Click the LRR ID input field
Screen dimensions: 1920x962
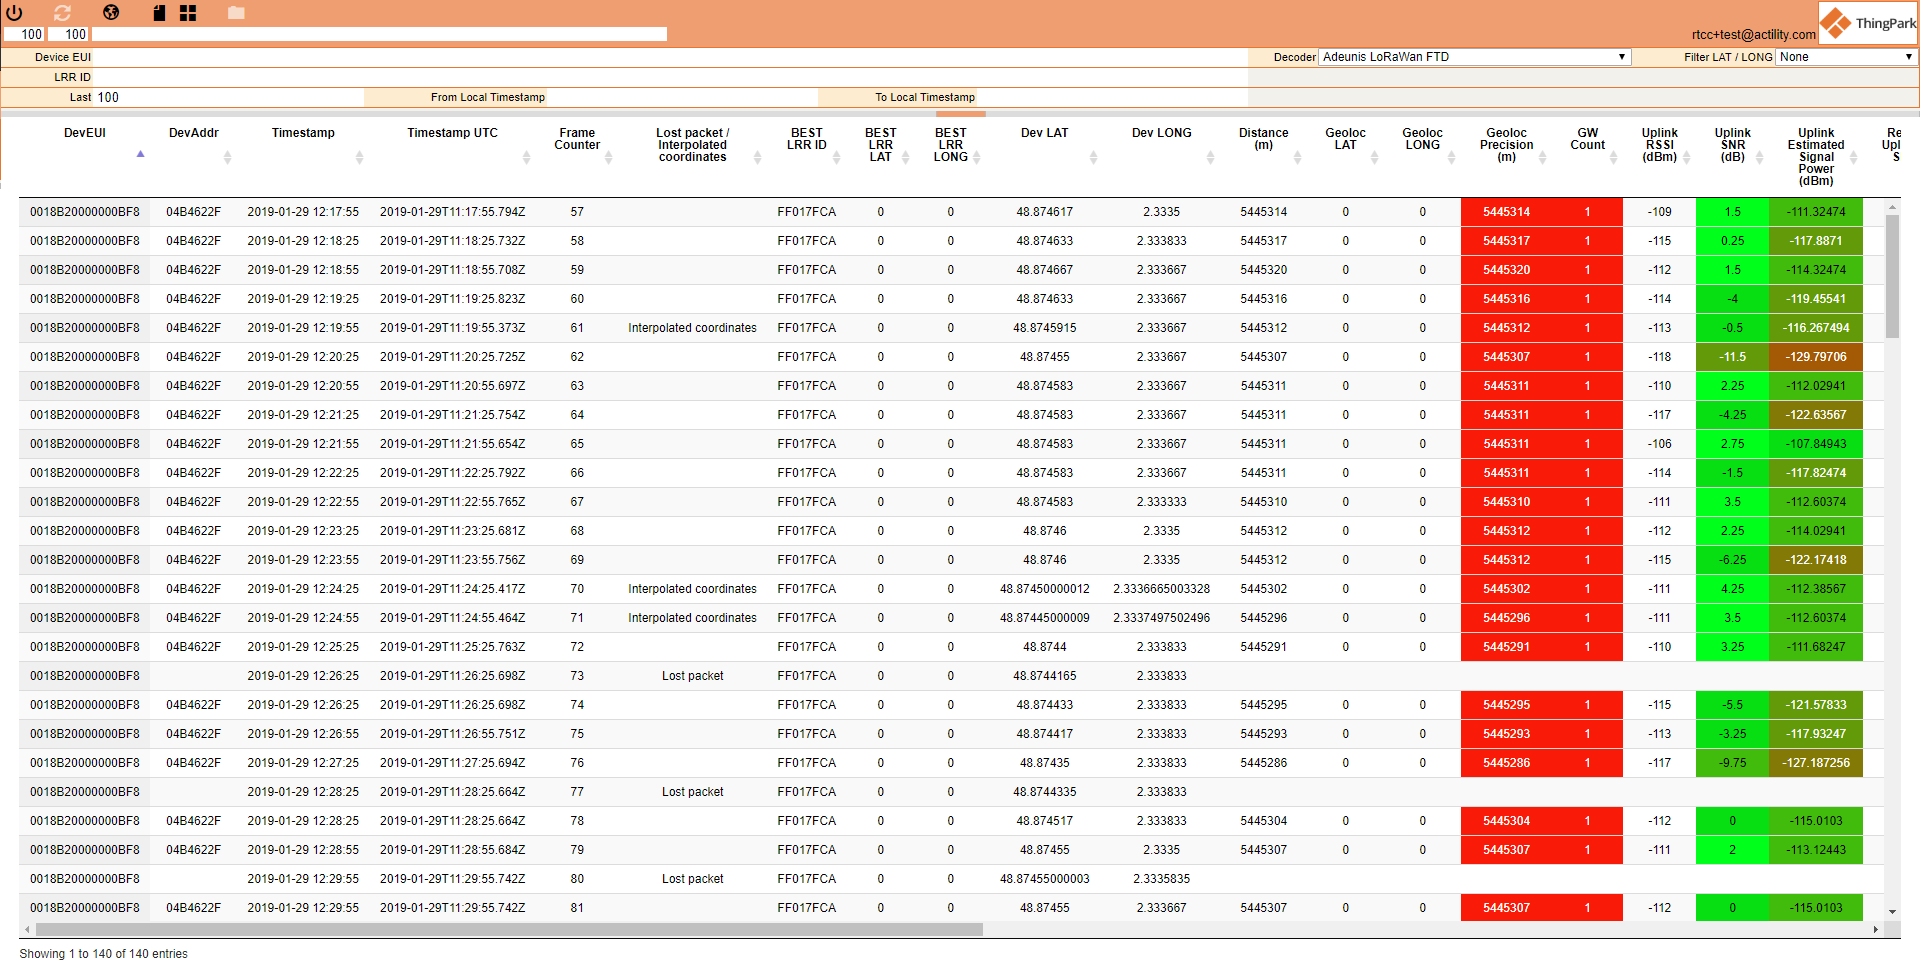669,77
